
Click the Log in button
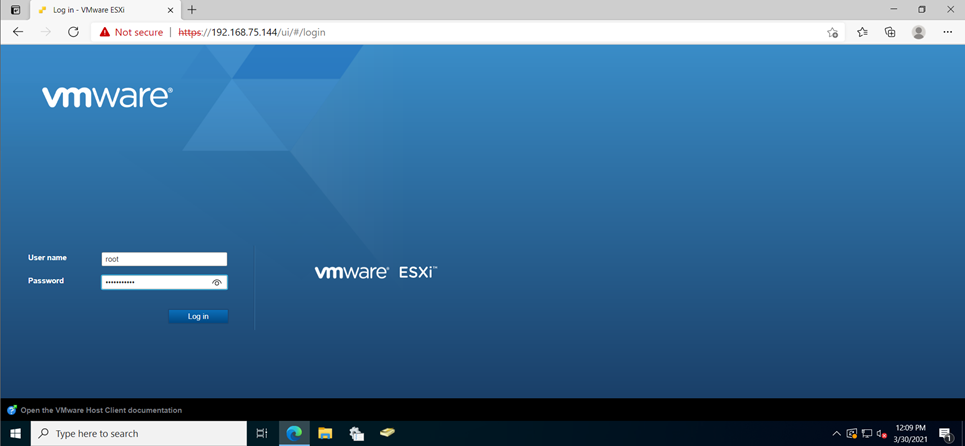tap(198, 316)
